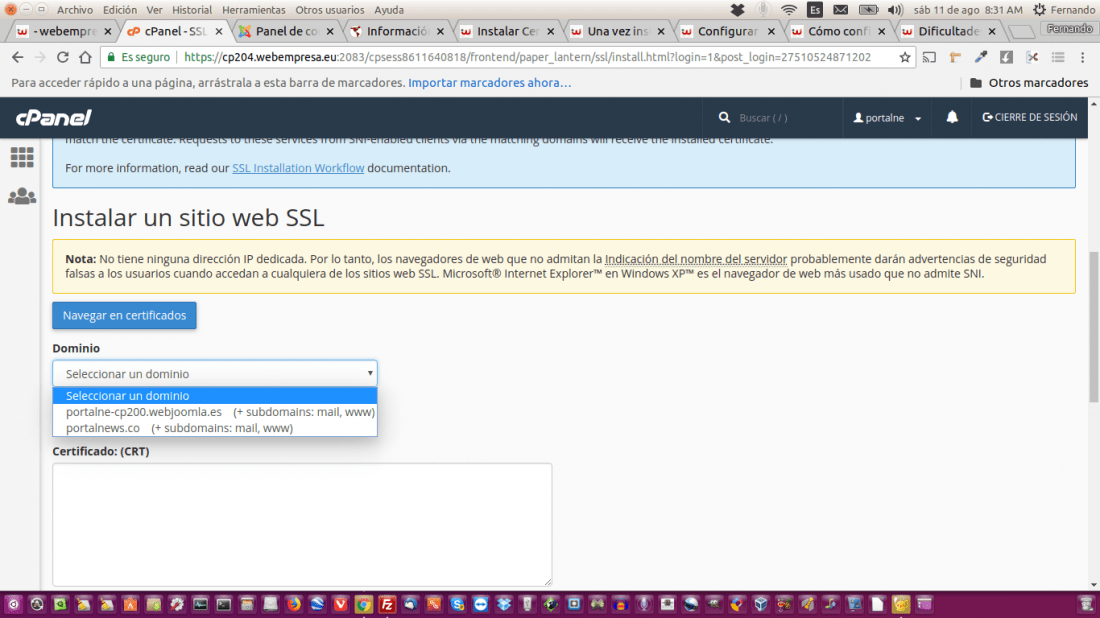Open the Archivo menu

click(x=74, y=10)
